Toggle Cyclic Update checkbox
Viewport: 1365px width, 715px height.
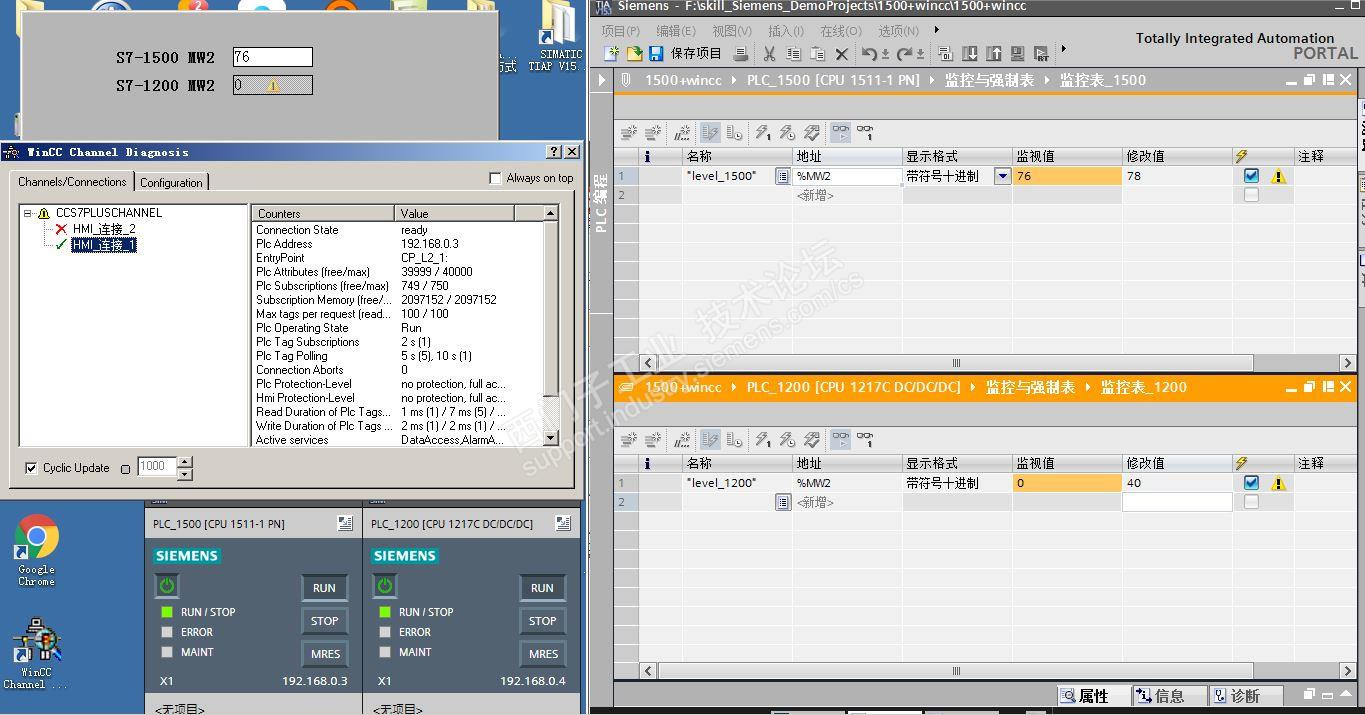coord(31,468)
